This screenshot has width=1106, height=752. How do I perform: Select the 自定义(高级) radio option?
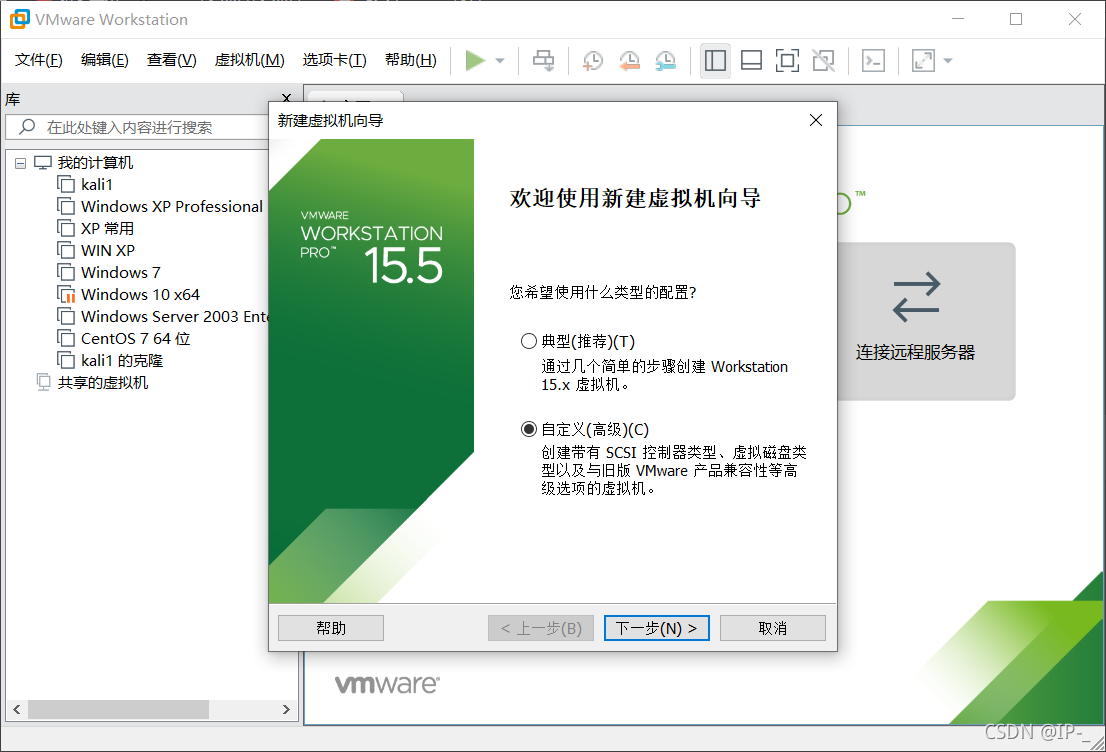pyautogui.click(x=528, y=429)
